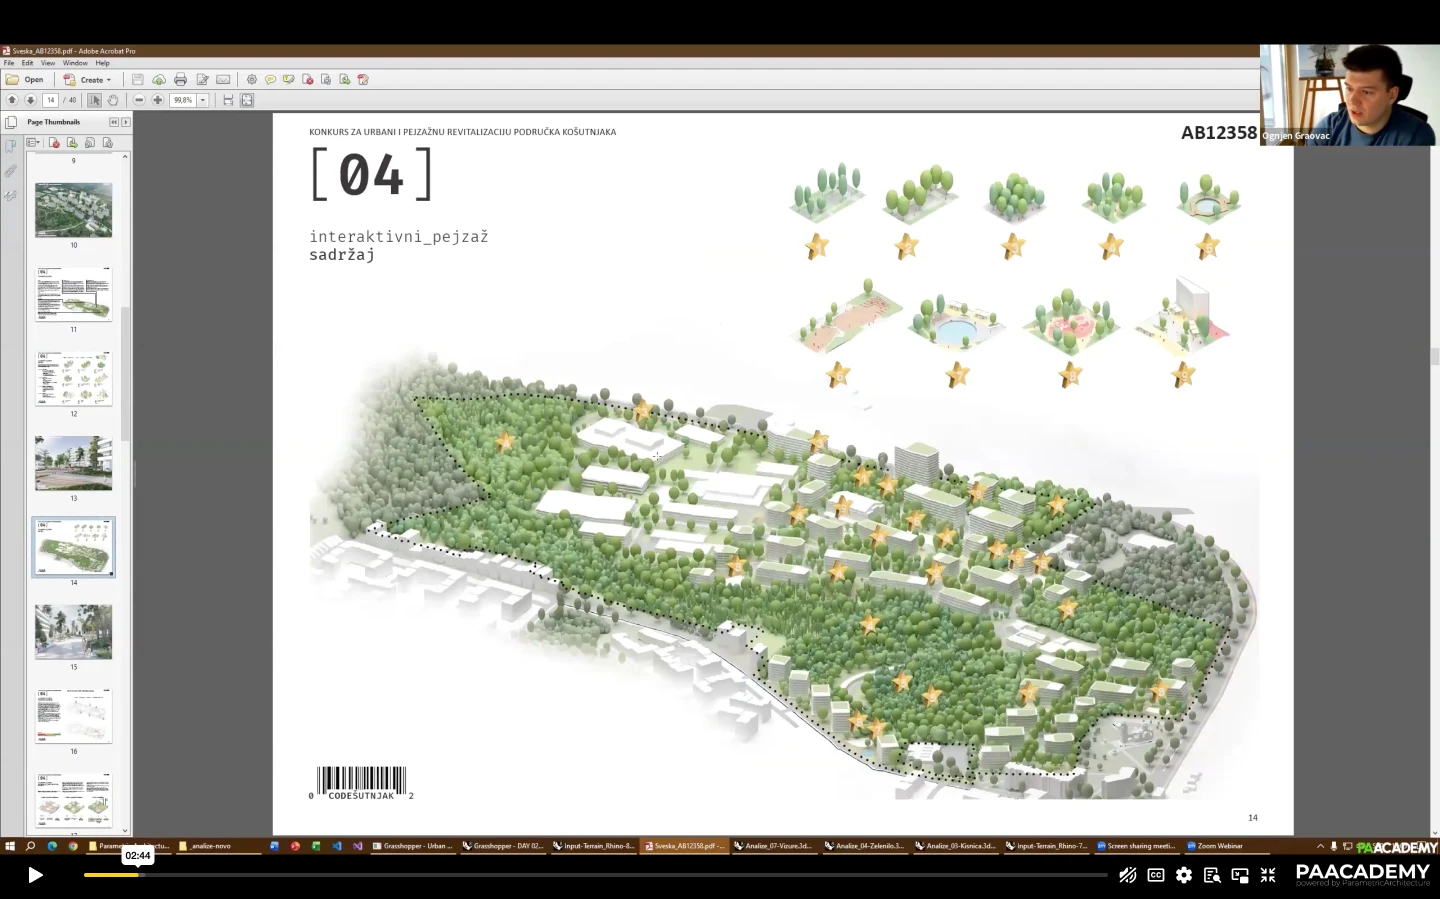Screen dimensions: 1440x899
Task: Toggle the Selection arrow tool
Action: coord(94,100)
